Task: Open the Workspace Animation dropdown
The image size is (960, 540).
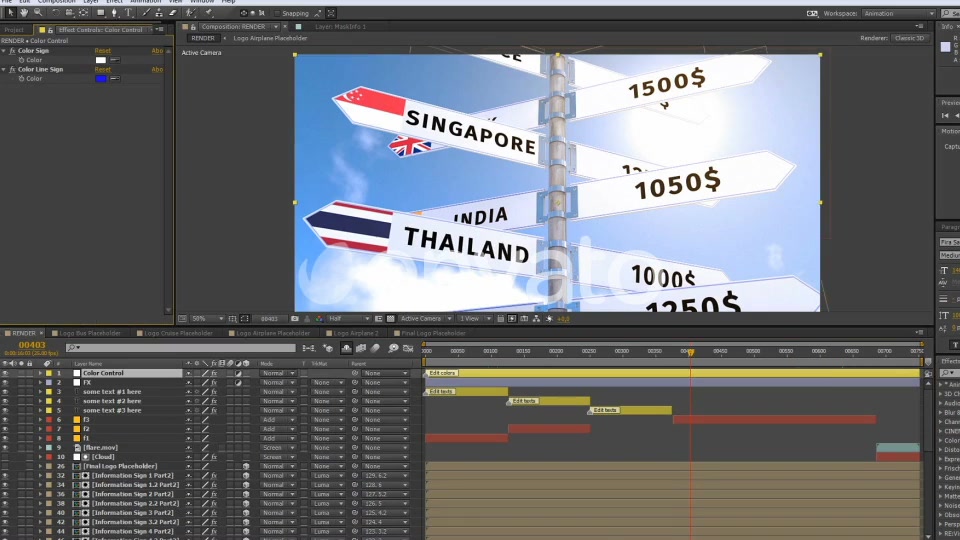Action: [899, 13]
